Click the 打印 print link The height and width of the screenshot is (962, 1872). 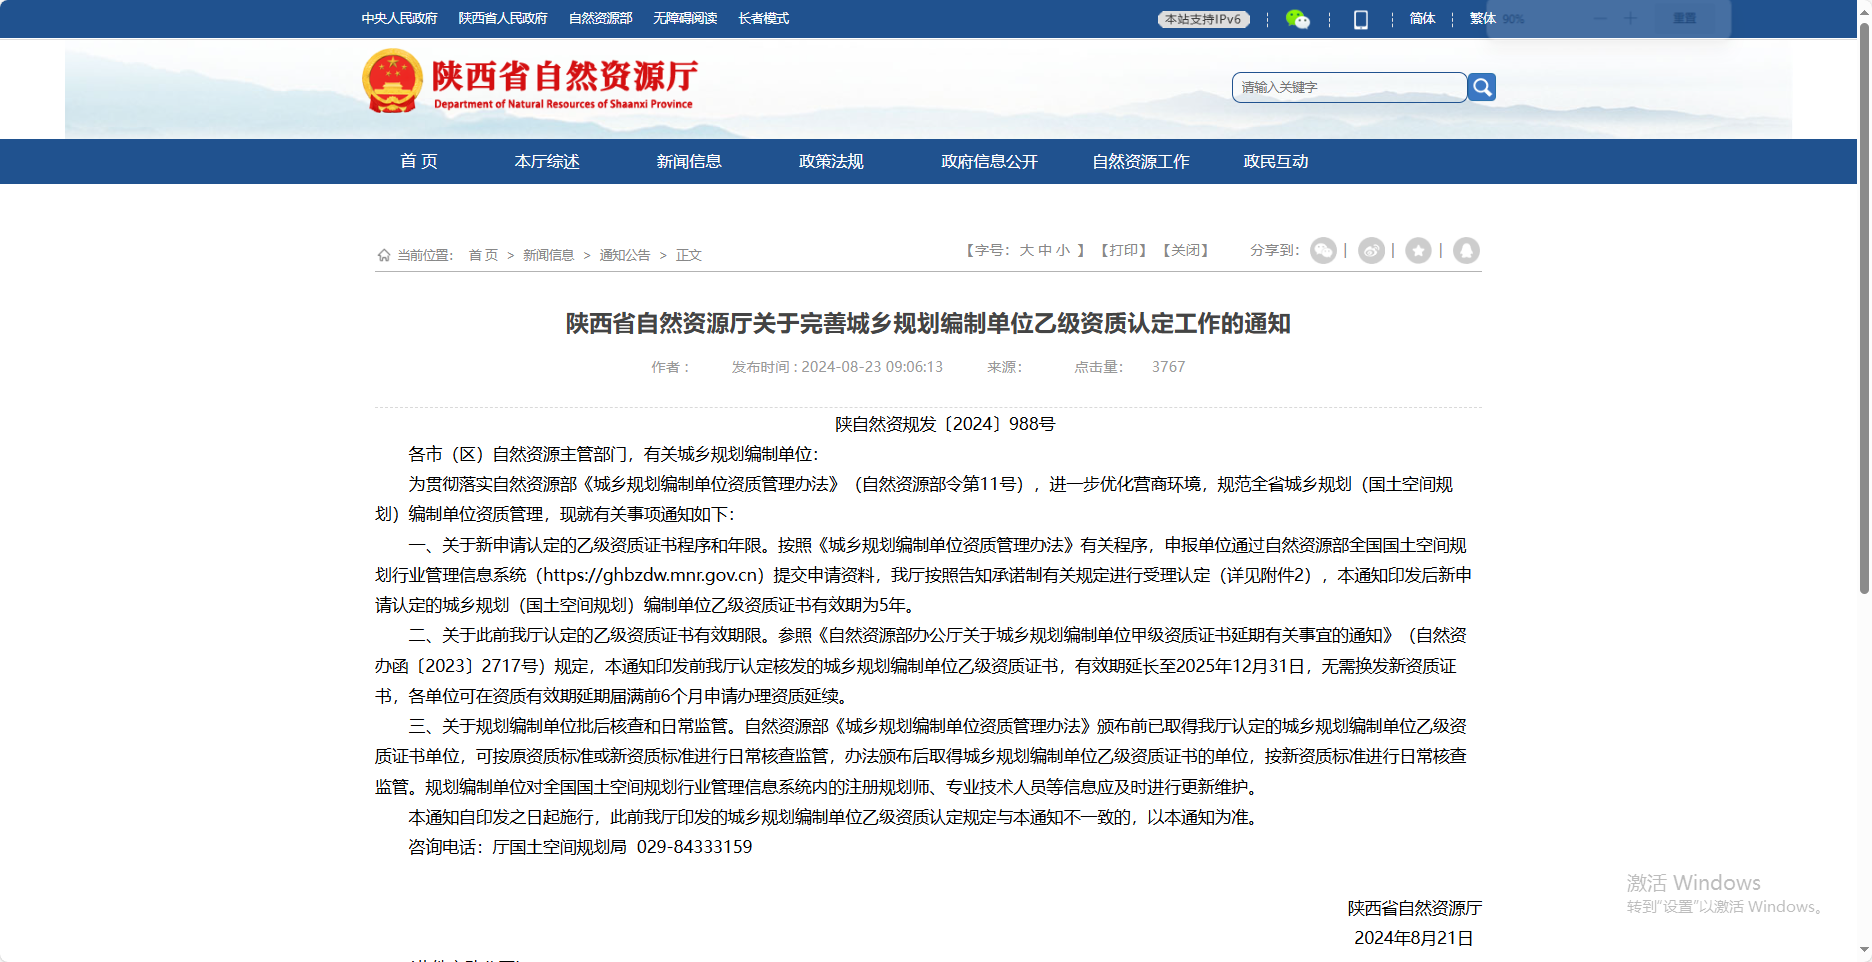tap(1124, 251)
